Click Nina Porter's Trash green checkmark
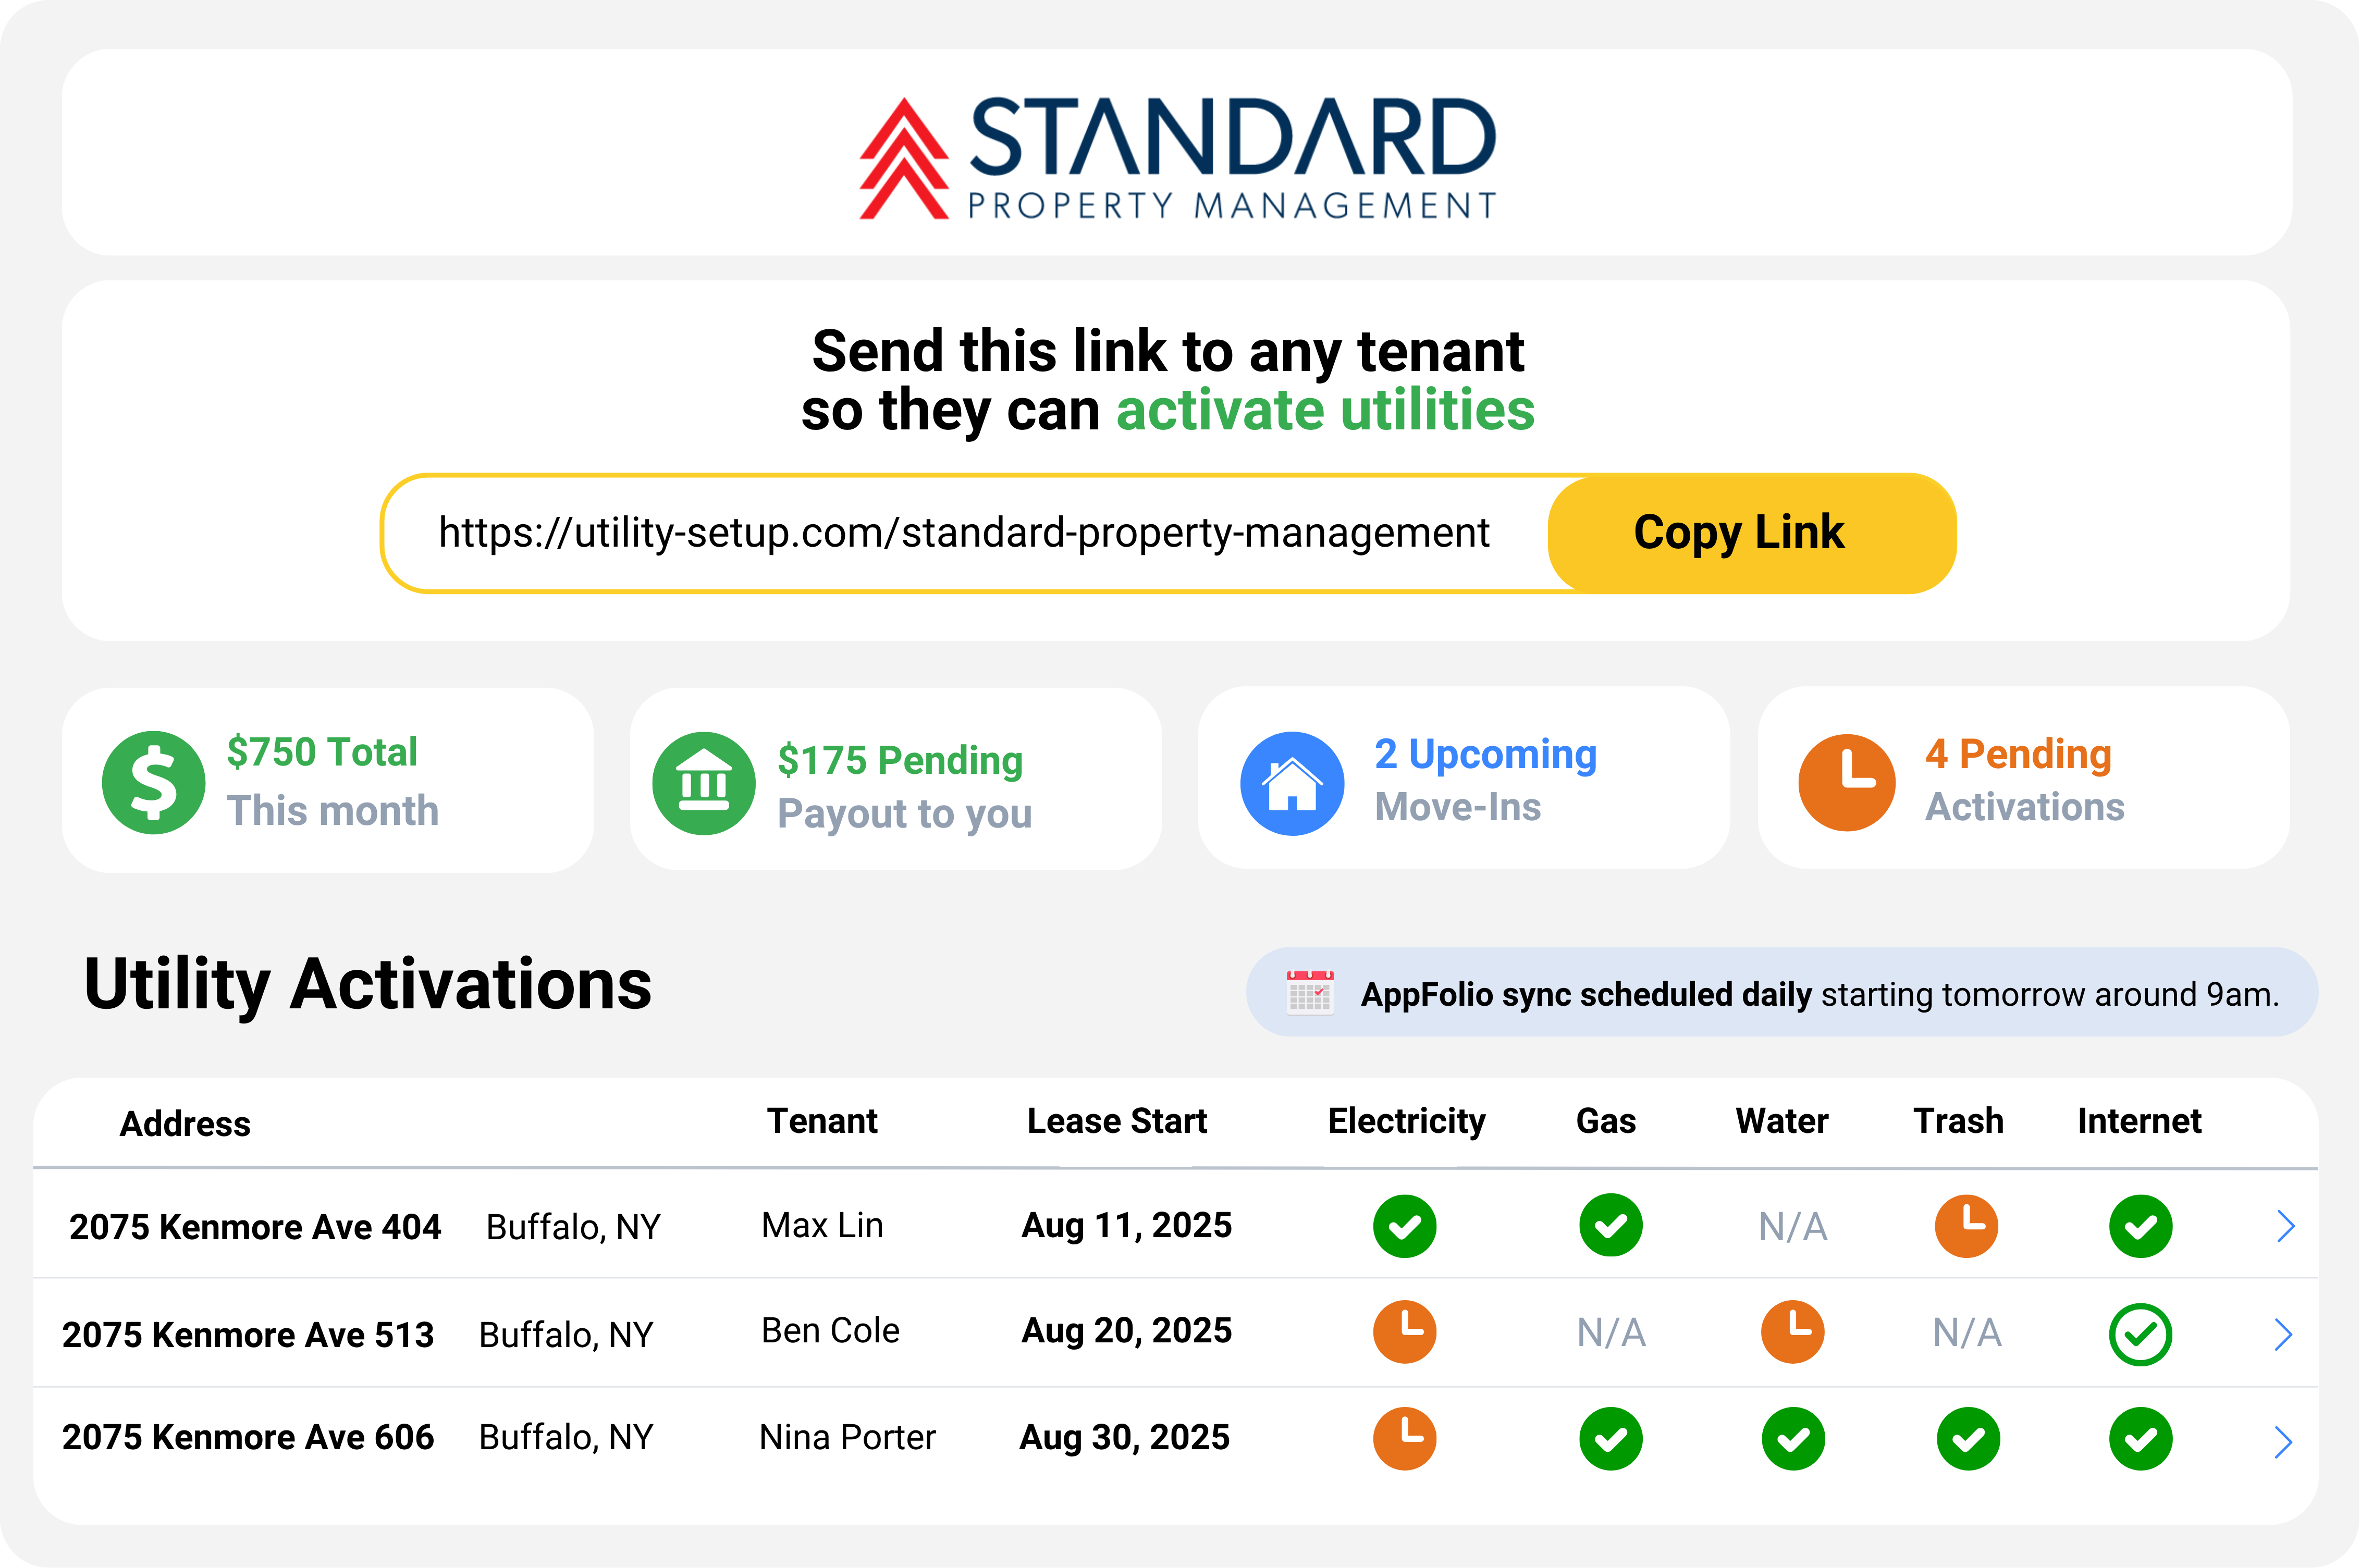This screenshot has width=2360, height=1568. tap(1967, 1439)
